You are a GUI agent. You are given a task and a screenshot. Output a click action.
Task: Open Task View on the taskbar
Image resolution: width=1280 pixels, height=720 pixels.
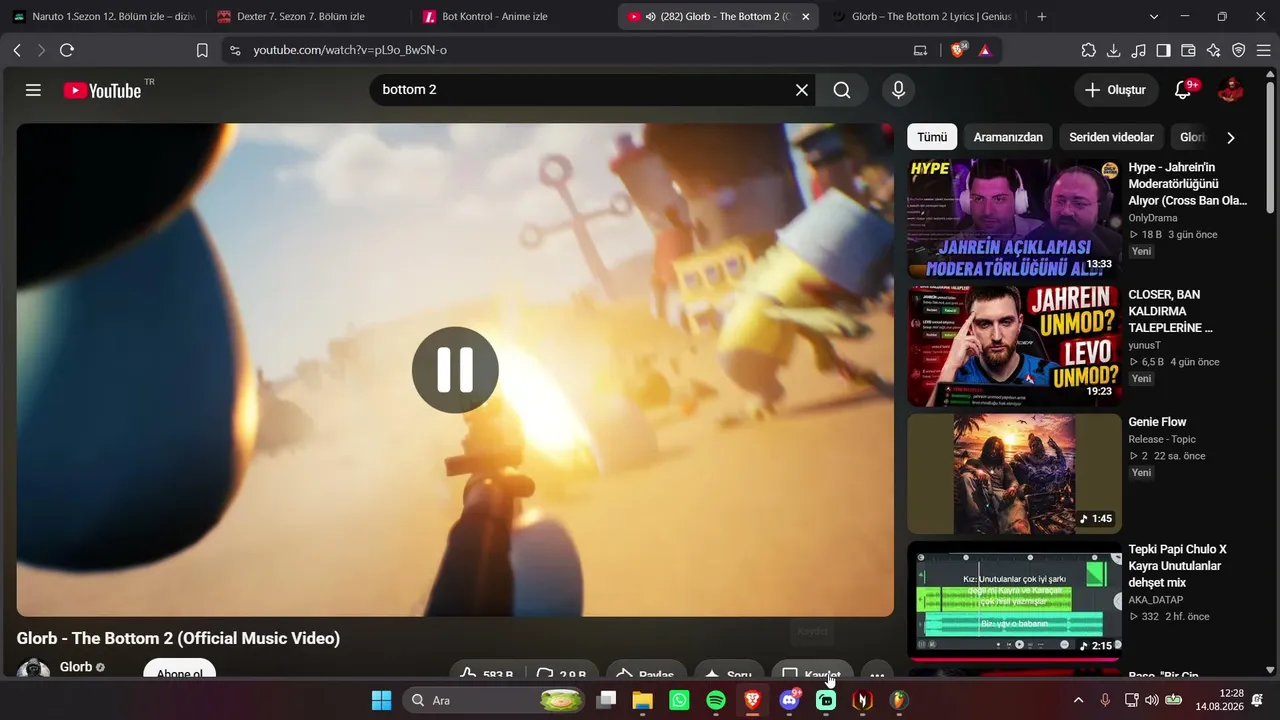(607, 700)
